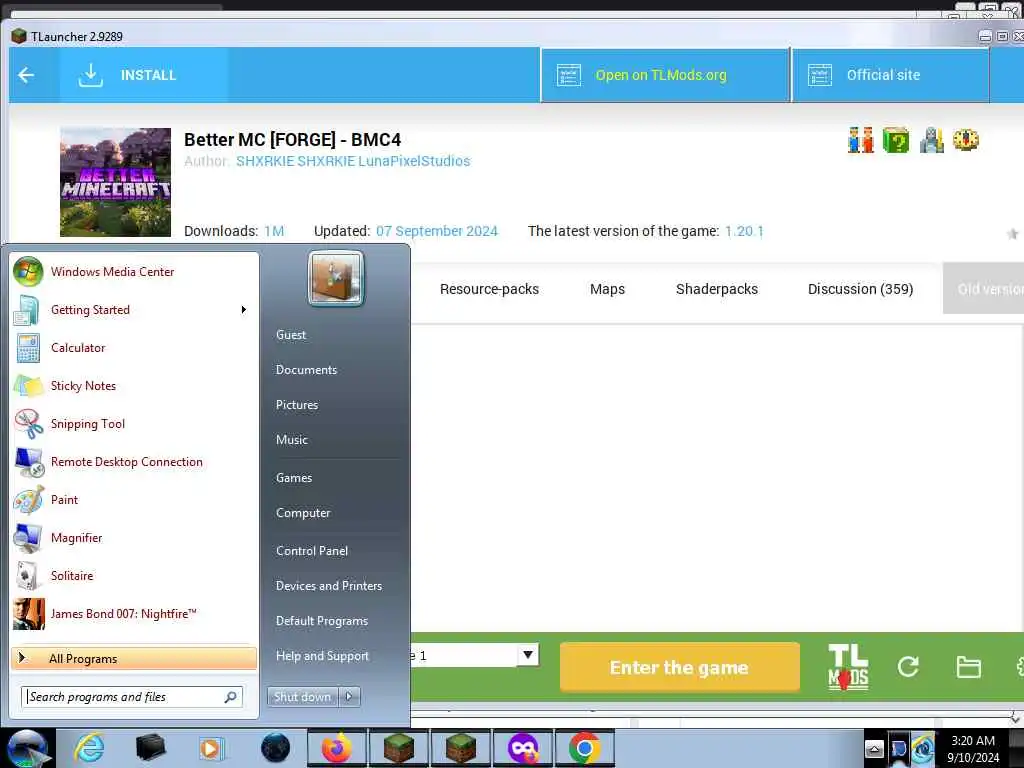Launch Paint from Start menu

click(x=135, y=500)
